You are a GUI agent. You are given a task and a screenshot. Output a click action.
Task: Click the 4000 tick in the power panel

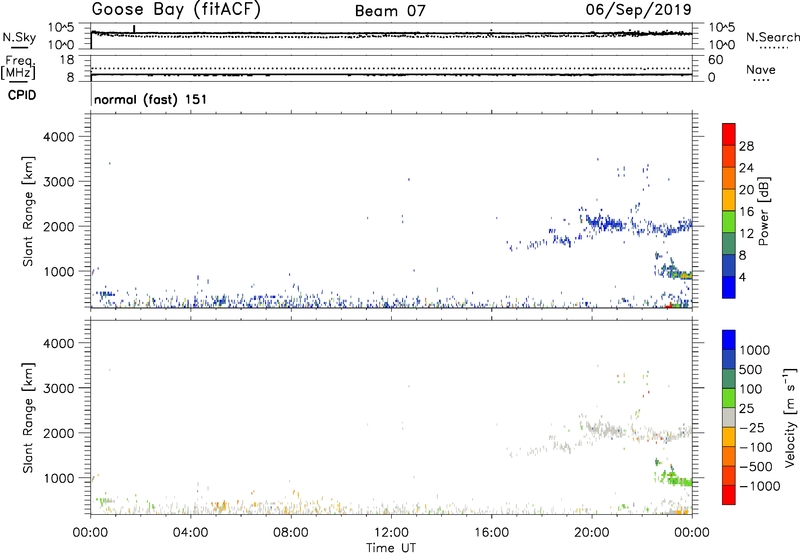pos(58,137)
